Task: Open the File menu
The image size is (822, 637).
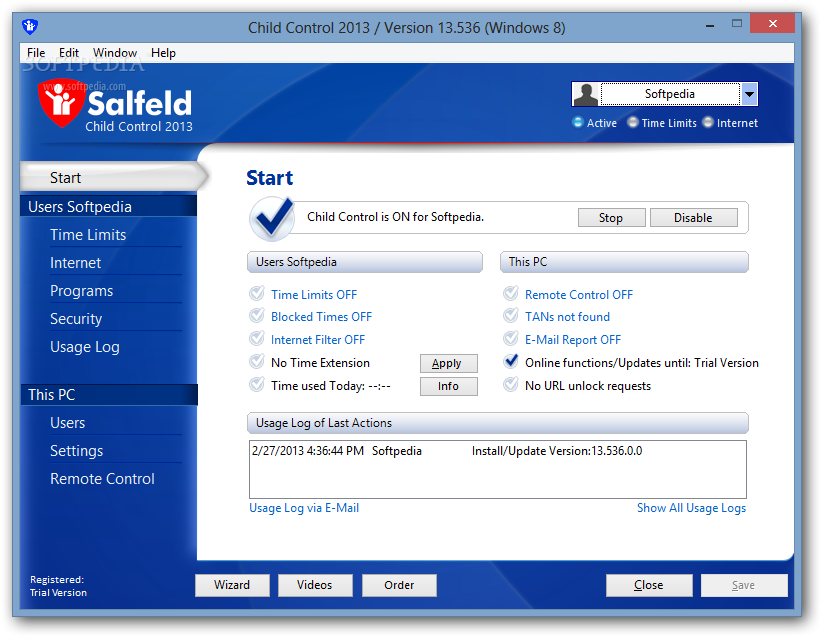Action: 36,53
